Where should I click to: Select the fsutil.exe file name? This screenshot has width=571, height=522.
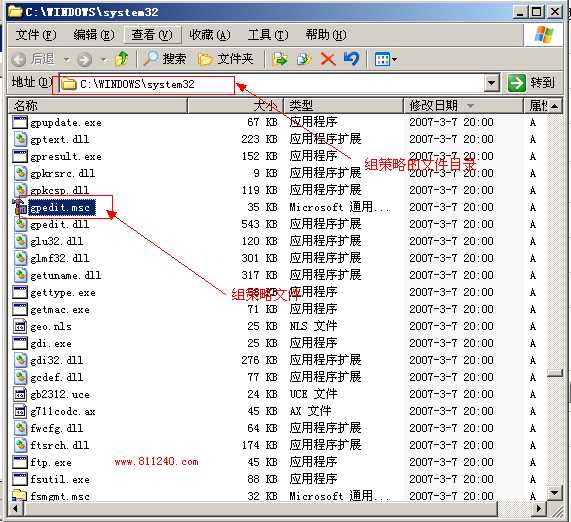pos(60,479)
